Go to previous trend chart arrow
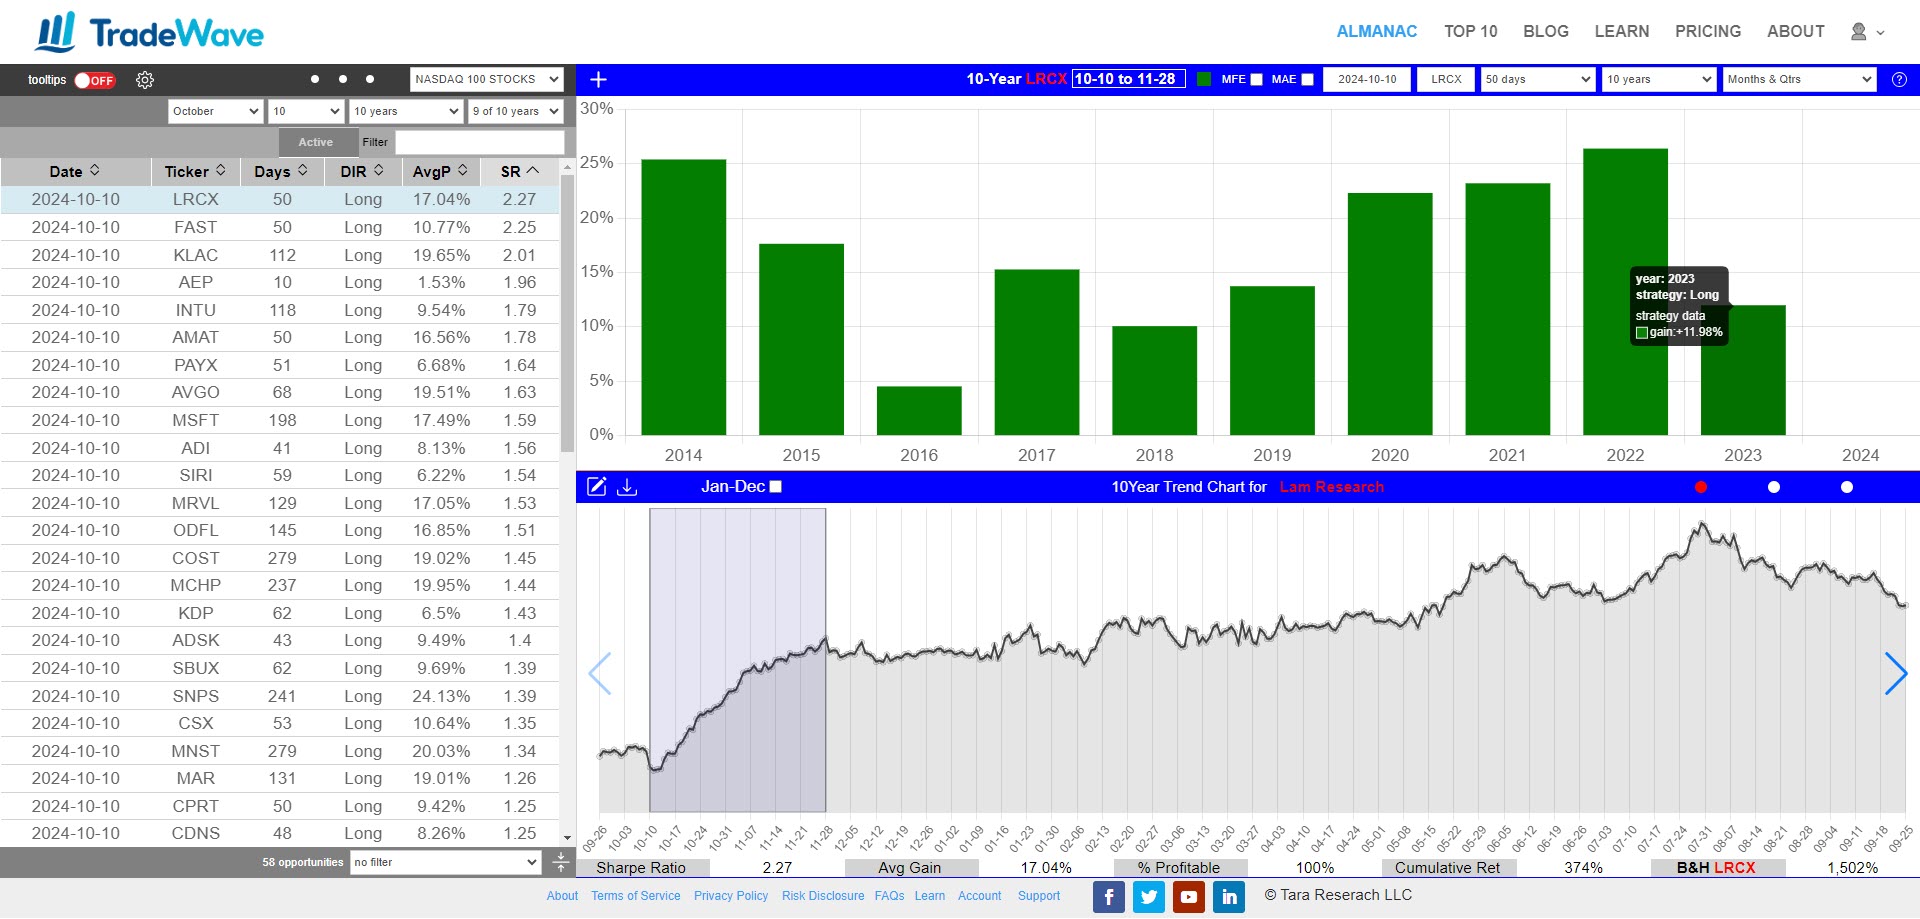 600,674
